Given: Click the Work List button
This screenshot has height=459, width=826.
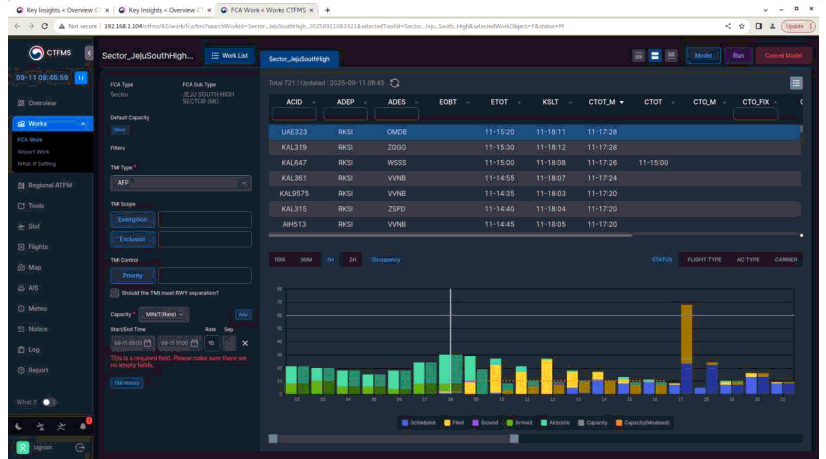Looking at the screenshot, I should pos(230,56).
